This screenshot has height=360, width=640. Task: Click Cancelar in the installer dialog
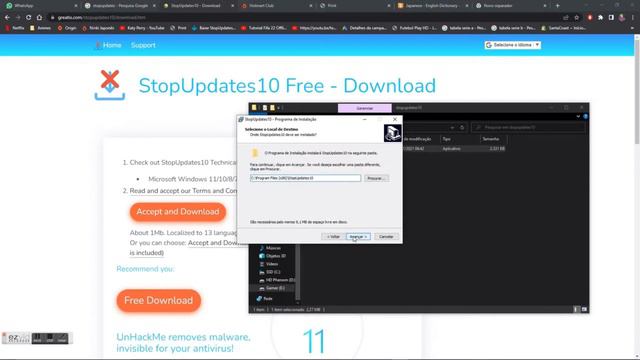point(386,237)
